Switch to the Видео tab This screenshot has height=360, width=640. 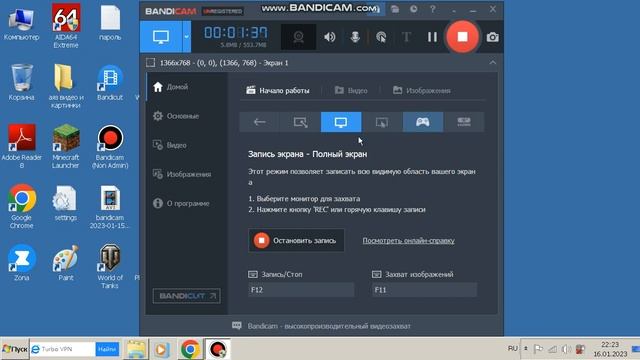point(351,90)
